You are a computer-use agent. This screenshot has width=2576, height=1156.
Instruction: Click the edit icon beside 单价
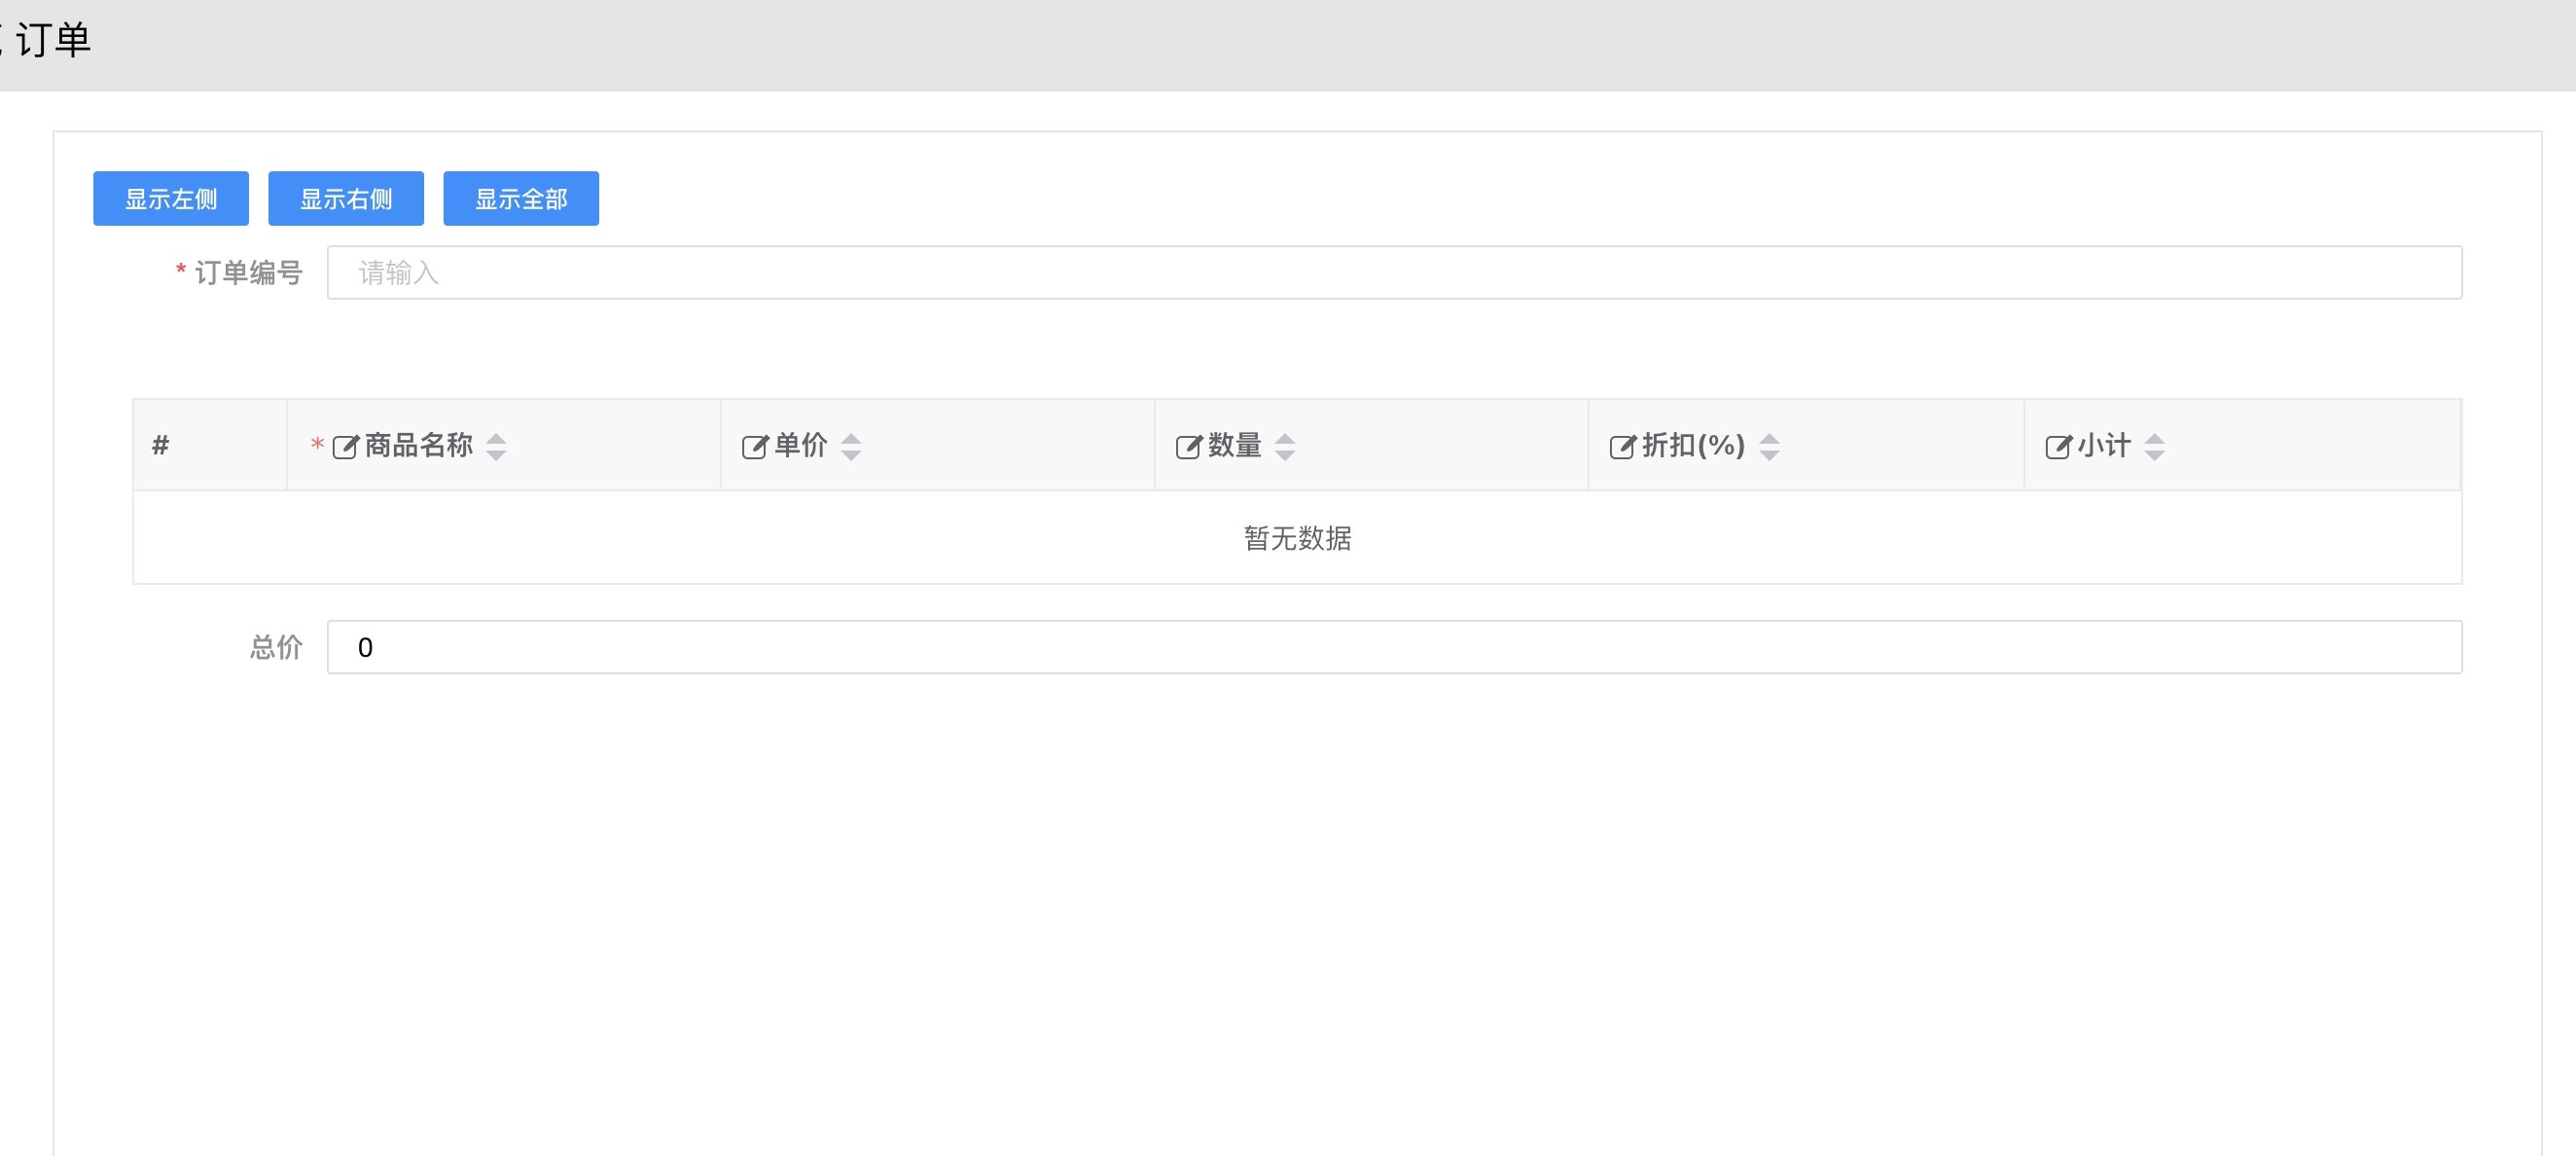click(x=754, y=446)
